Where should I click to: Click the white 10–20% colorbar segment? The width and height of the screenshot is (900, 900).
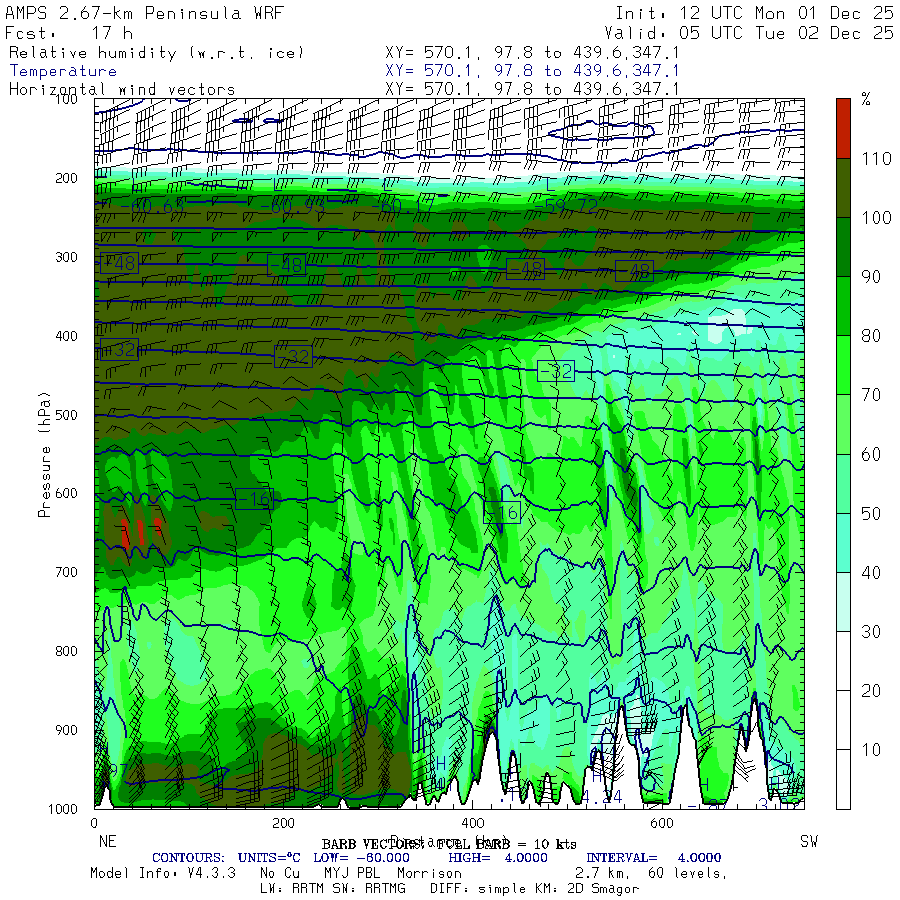point(843,720)
